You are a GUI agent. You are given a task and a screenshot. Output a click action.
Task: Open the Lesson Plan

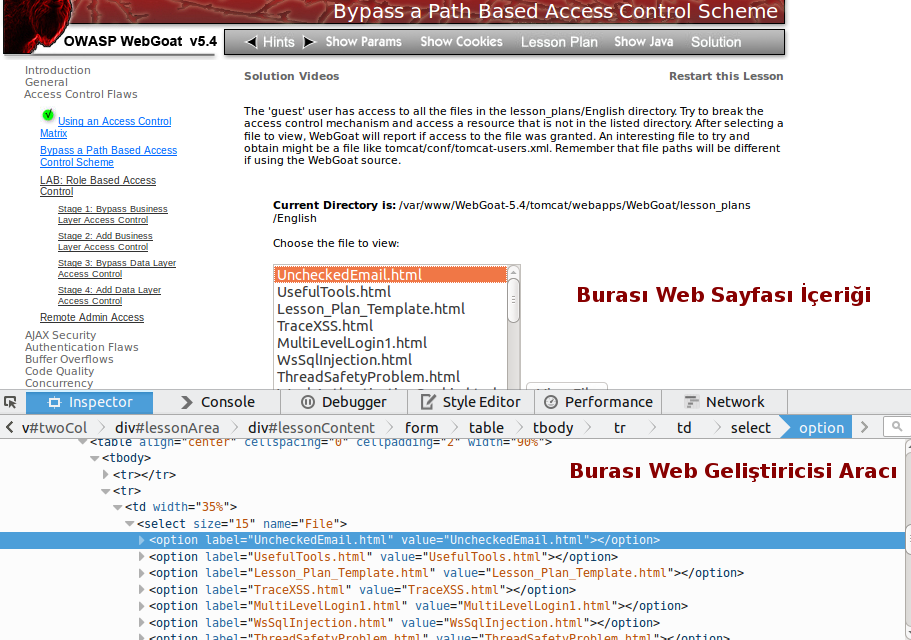pos(559,42)
